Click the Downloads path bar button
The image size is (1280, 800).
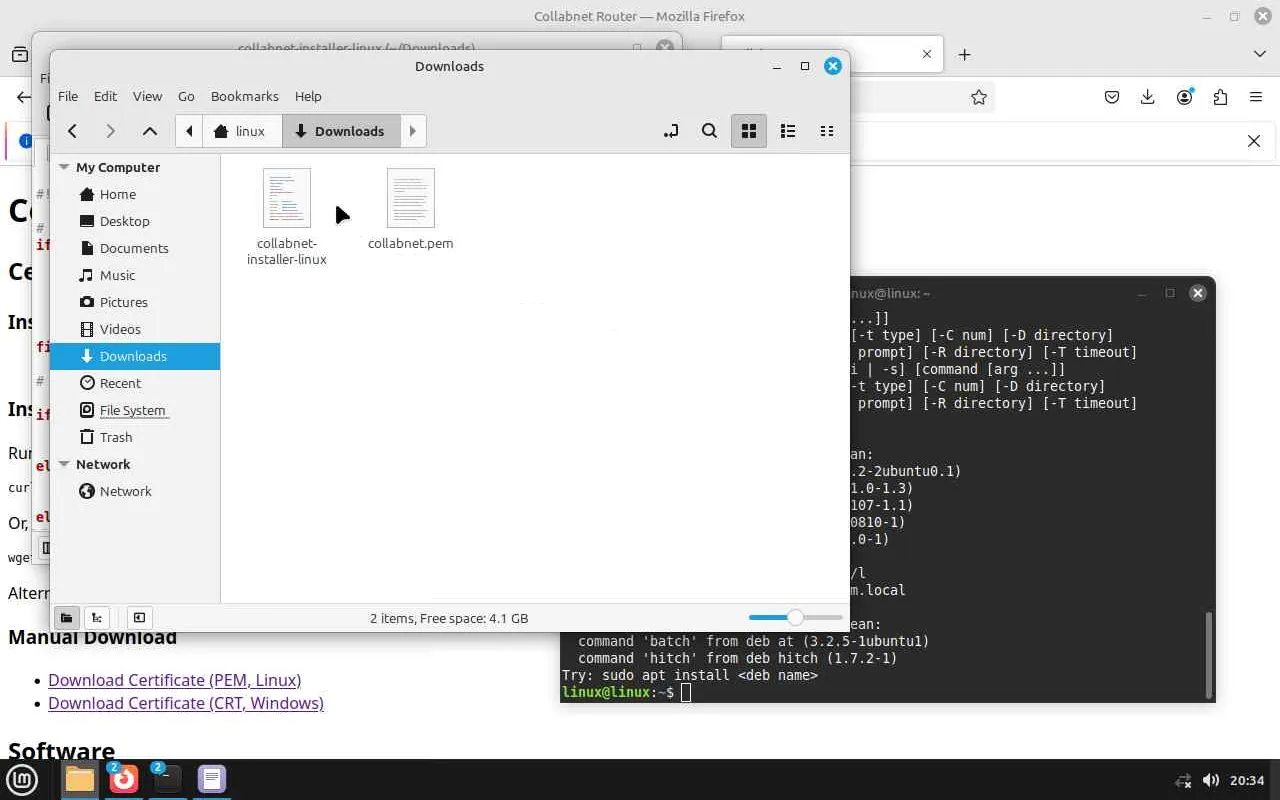click(x=340, y=131)
